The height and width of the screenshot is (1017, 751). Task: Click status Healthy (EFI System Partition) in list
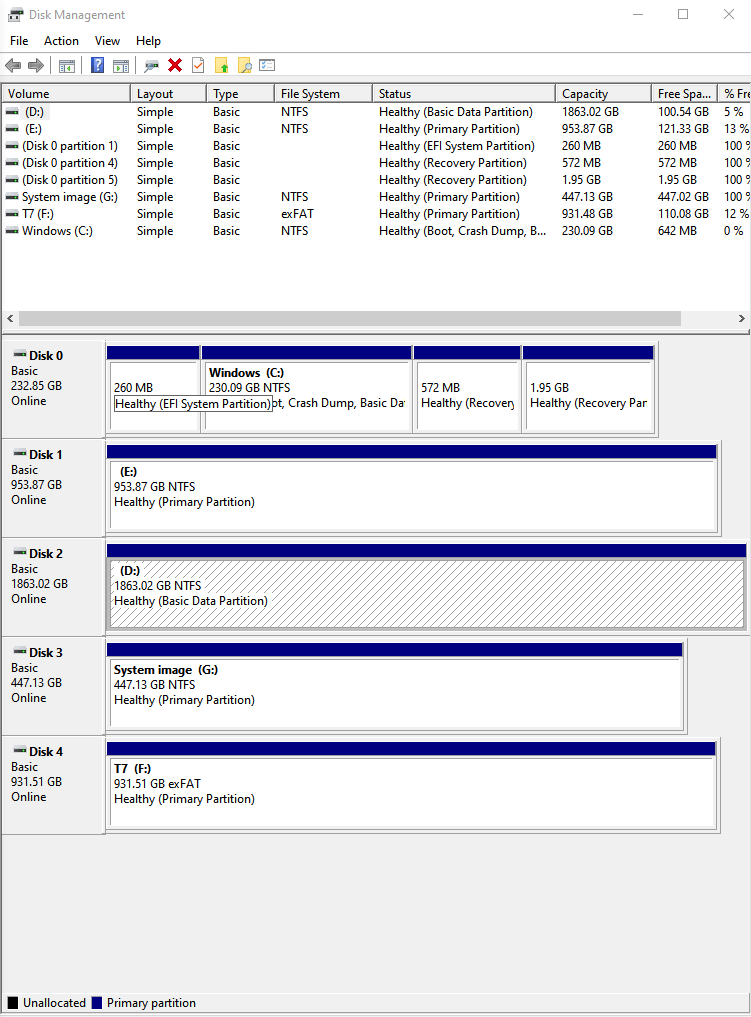(x=457, y=146)
